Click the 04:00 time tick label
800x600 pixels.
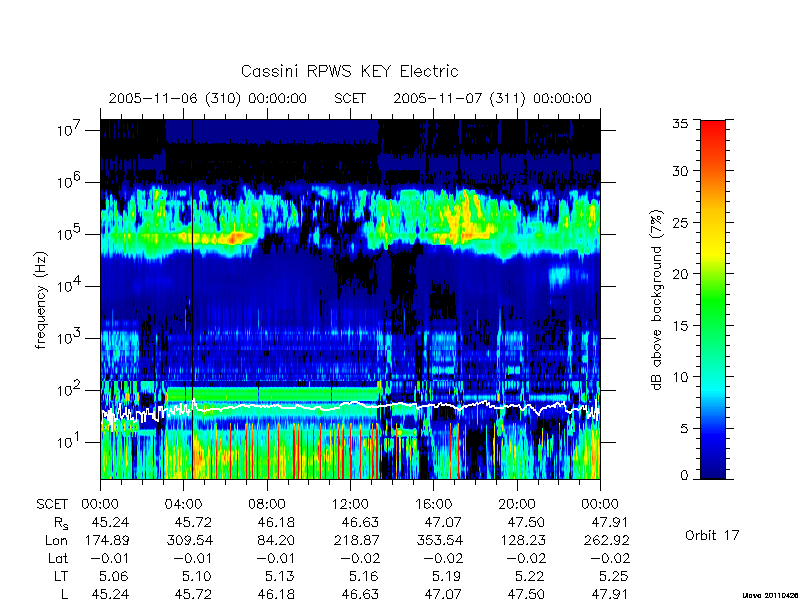click(x=183, y=504)
